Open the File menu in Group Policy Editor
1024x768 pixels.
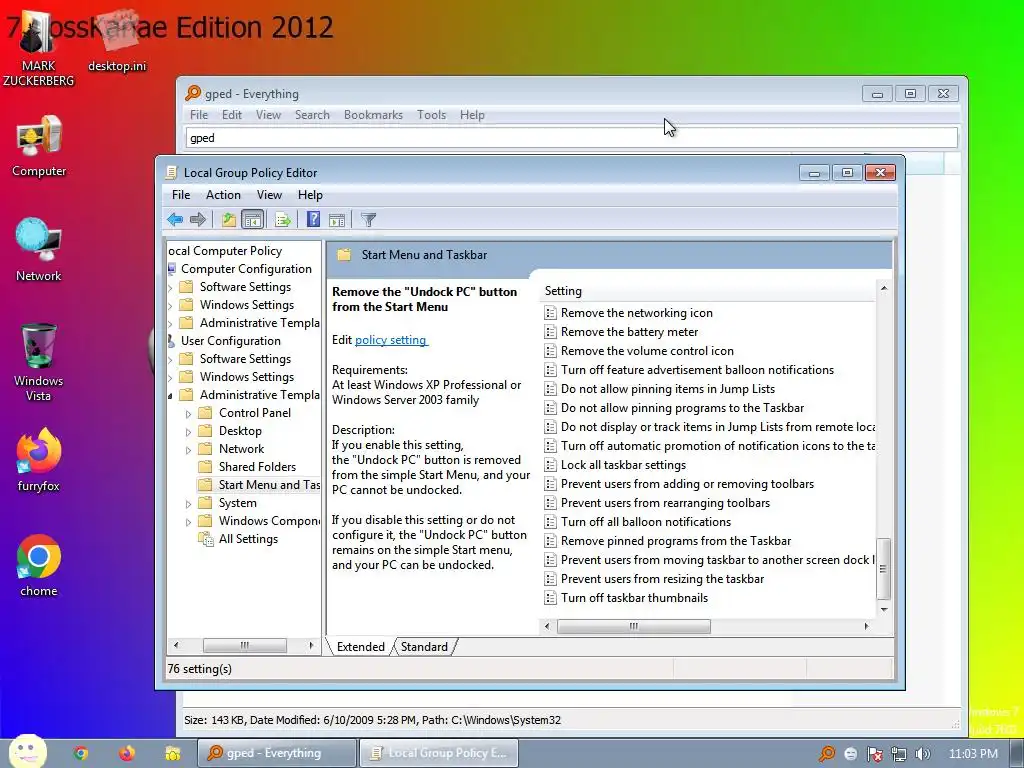point(181,195)
